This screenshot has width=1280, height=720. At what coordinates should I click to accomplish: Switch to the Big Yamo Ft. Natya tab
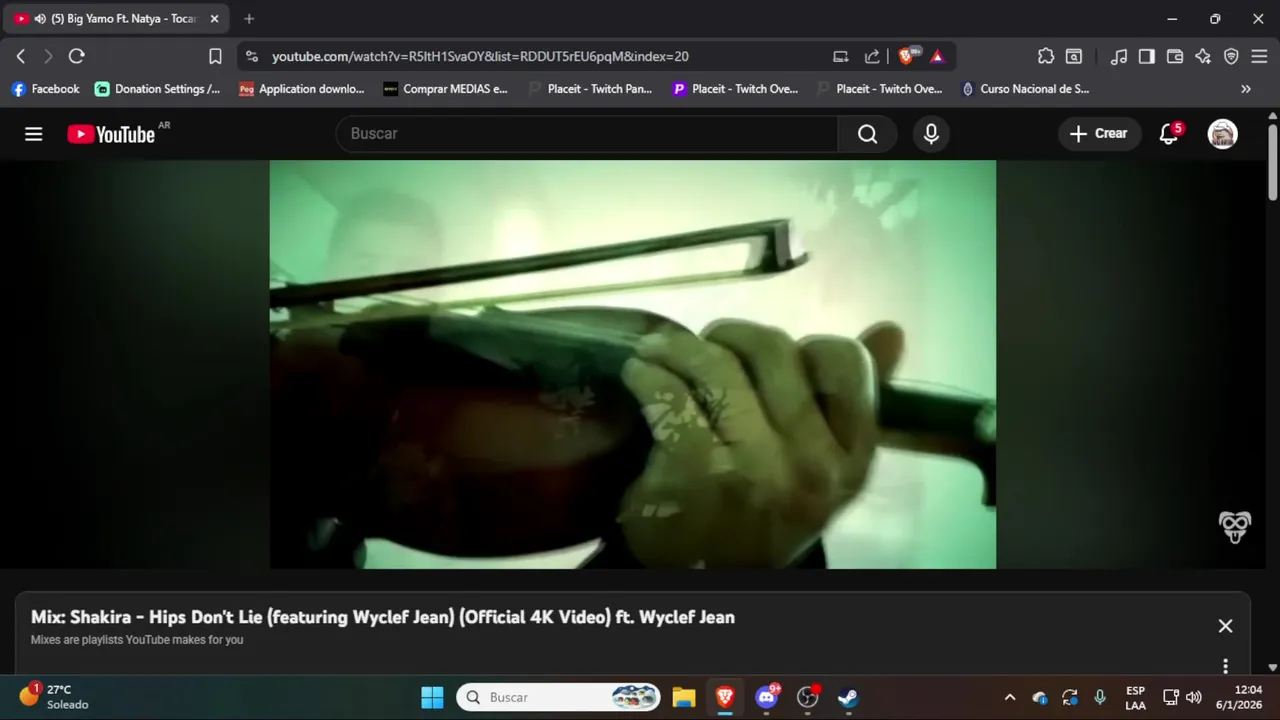click(115, 19)
